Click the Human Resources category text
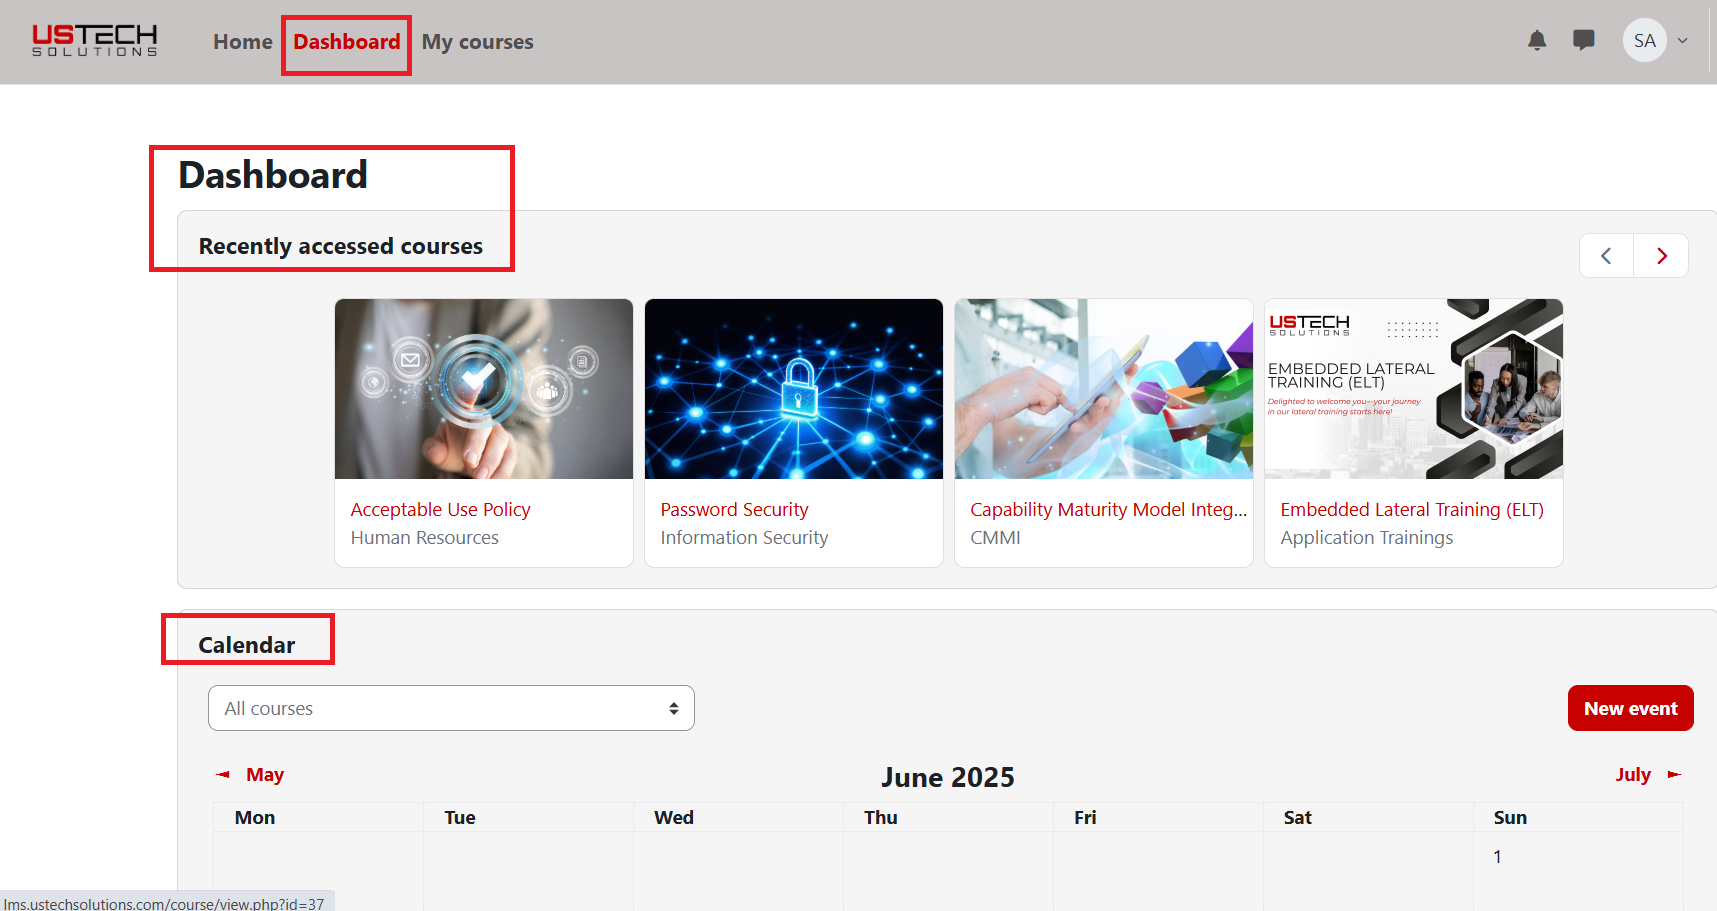Viewport: 1717px width, 911px height. [425, 538]
